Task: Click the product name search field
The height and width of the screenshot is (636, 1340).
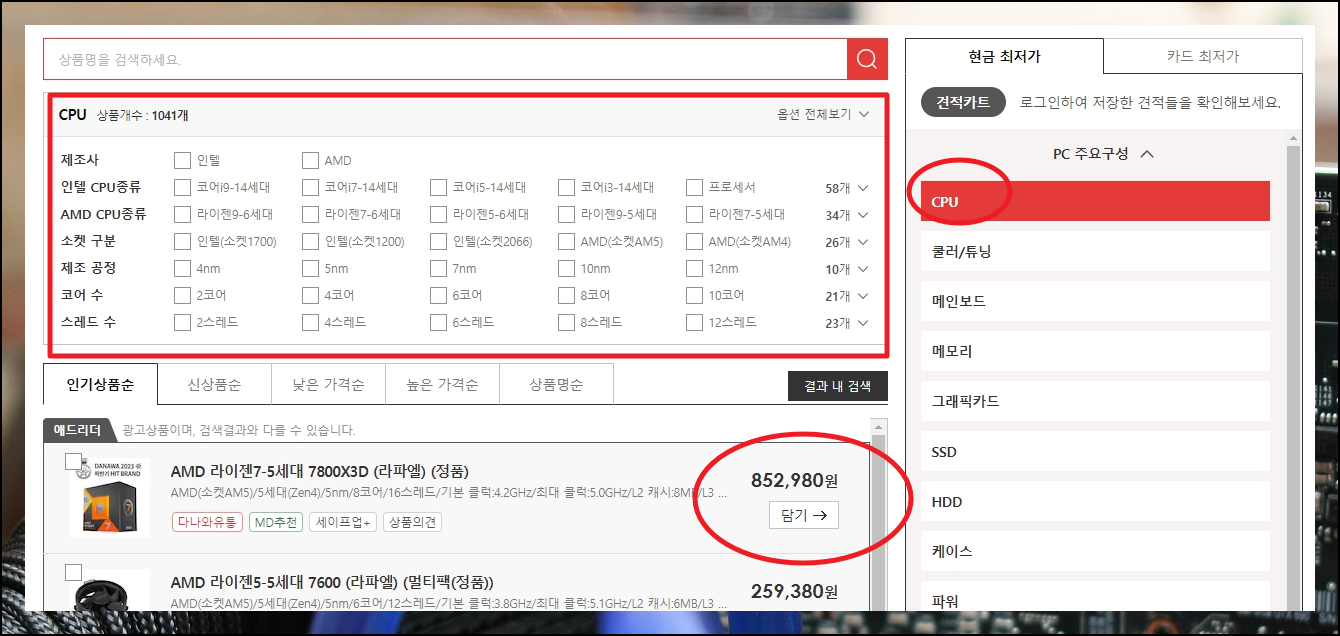Action: pos(445,59)
